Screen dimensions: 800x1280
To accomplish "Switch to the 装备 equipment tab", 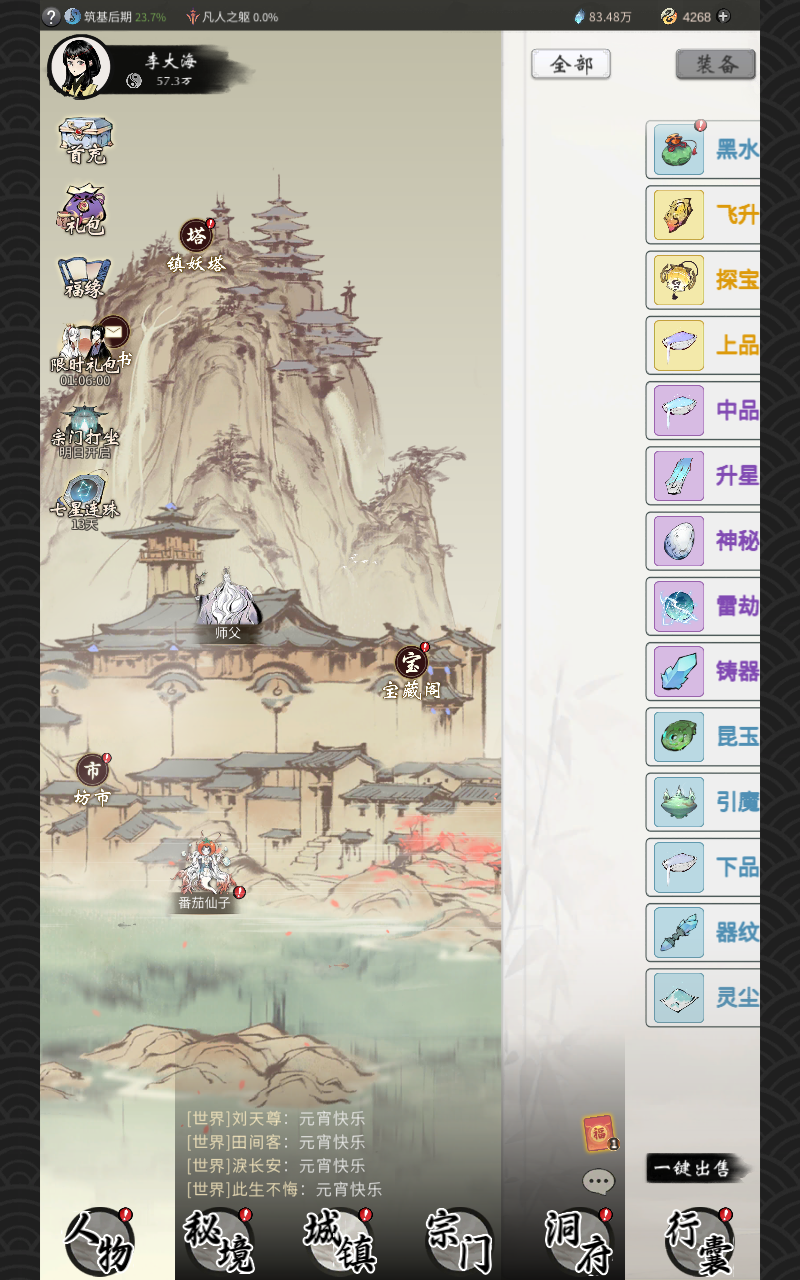I will click(x=715, y=65).
